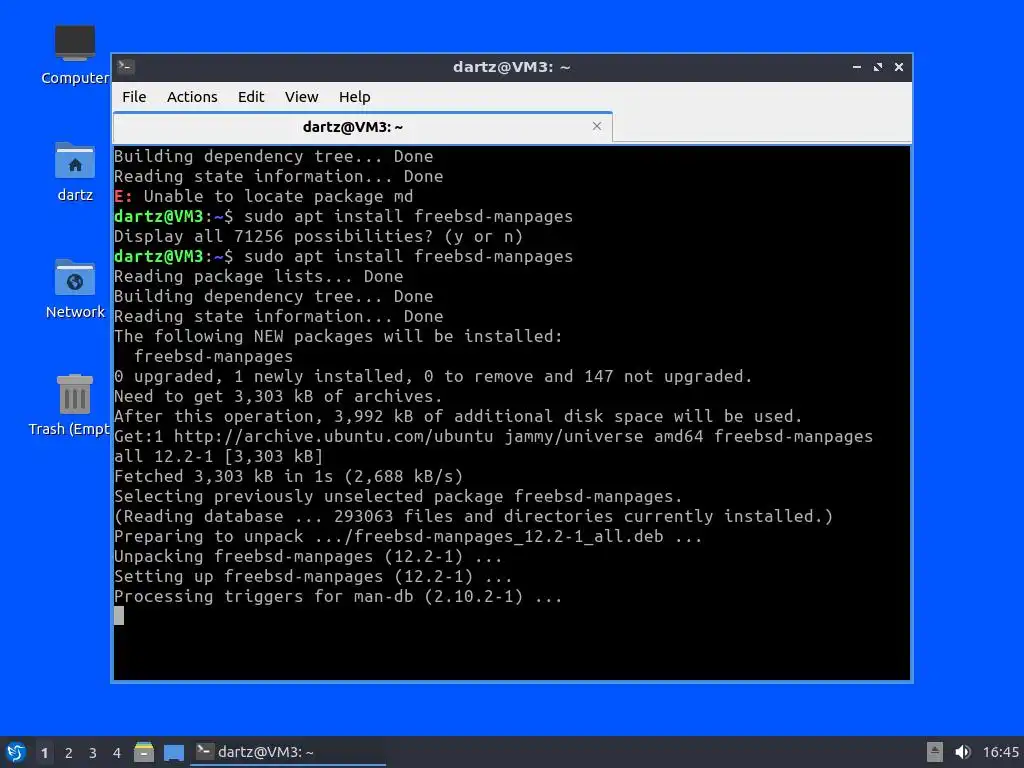Click 'Setting up freebsd-manpages (12.2-1)' line
1024x768 pixels.
313,576
